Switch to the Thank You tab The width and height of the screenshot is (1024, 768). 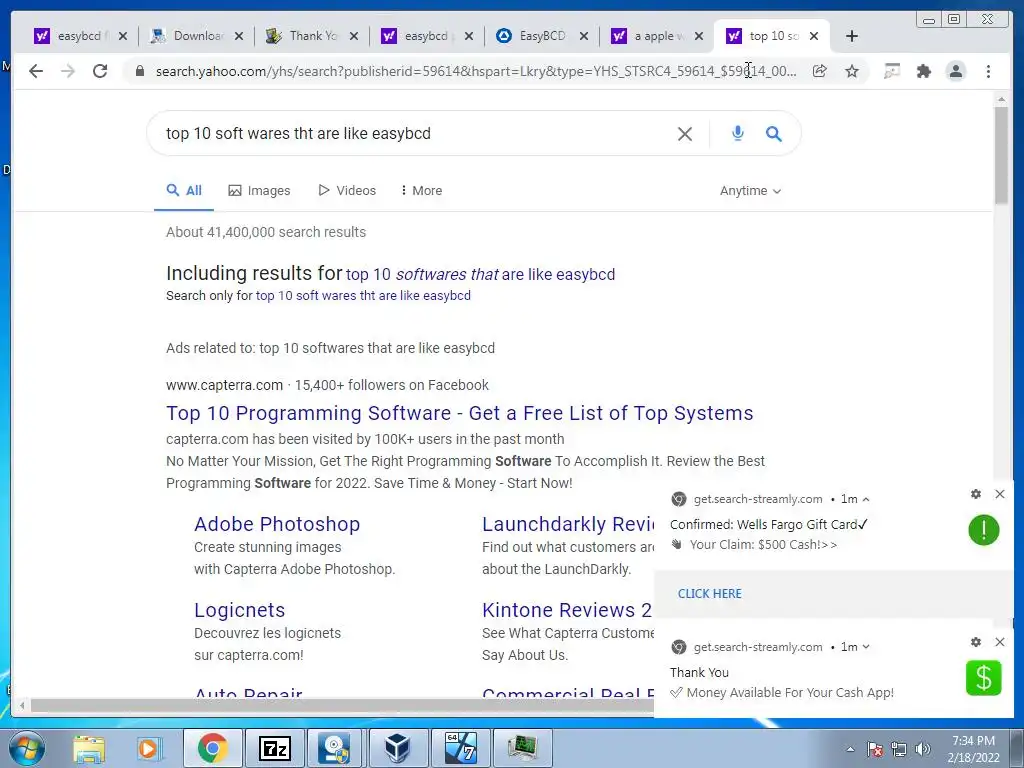coord(312,36)
